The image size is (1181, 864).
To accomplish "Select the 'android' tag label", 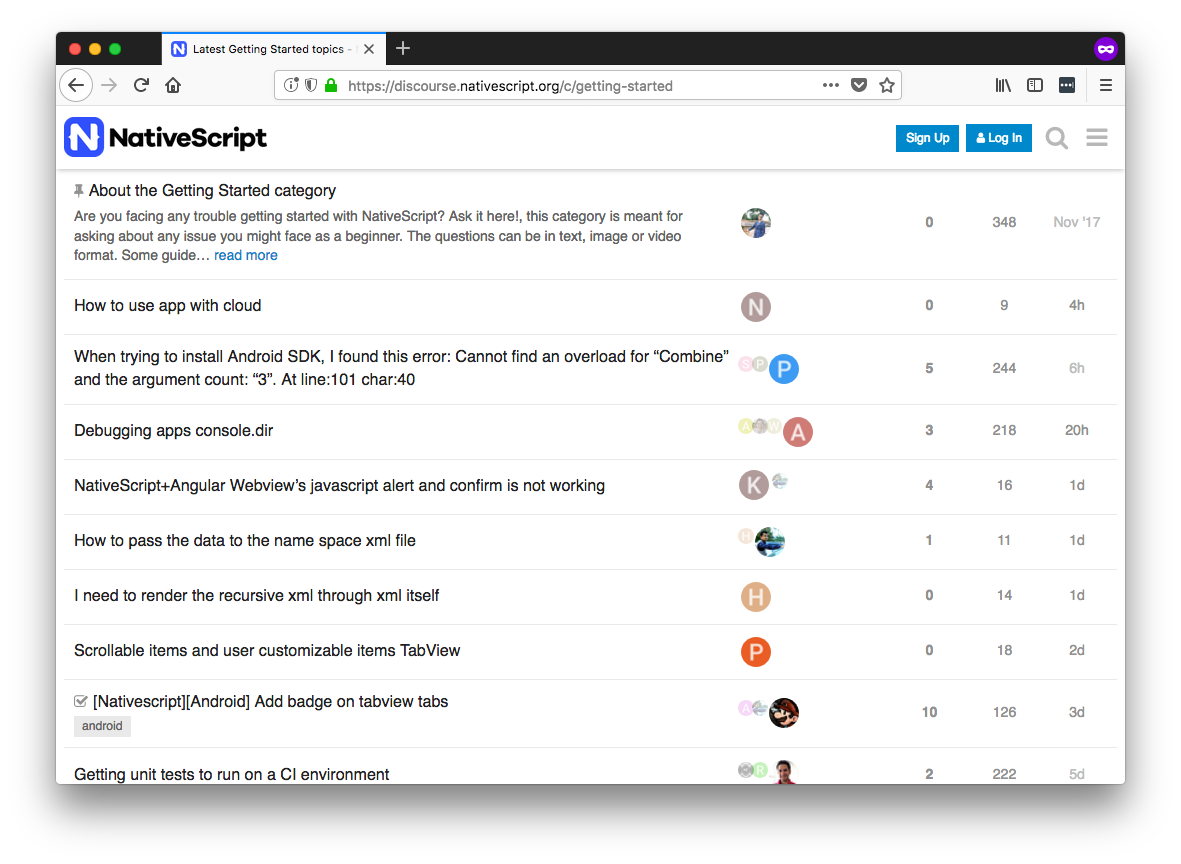I will click(x=102, y=726).
